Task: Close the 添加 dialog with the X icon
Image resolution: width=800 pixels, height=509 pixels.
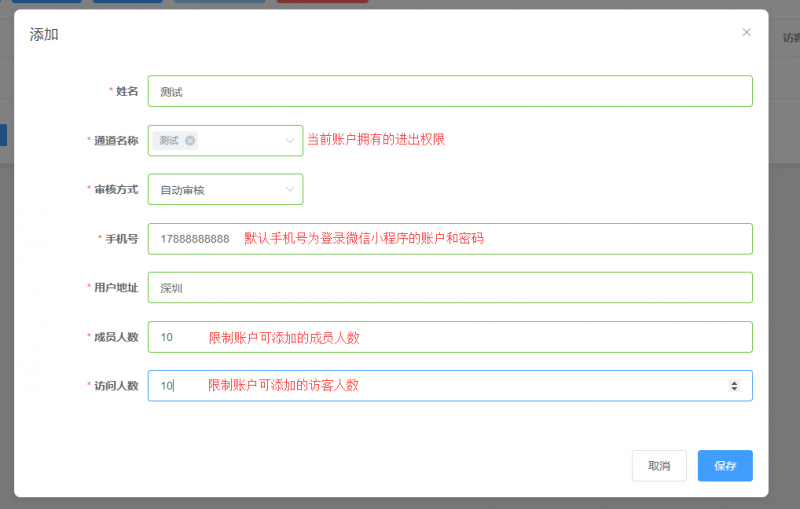Action: tap(746, 32)
